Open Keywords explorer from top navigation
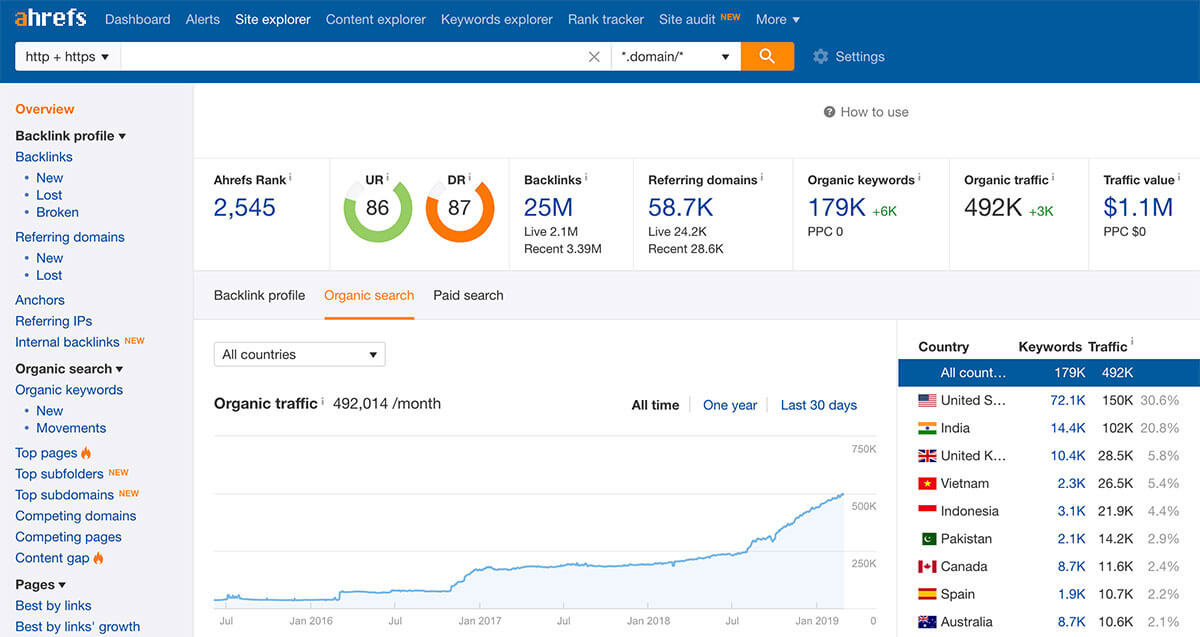Screen dimensions: 1200x637 [x=496, y=19]
